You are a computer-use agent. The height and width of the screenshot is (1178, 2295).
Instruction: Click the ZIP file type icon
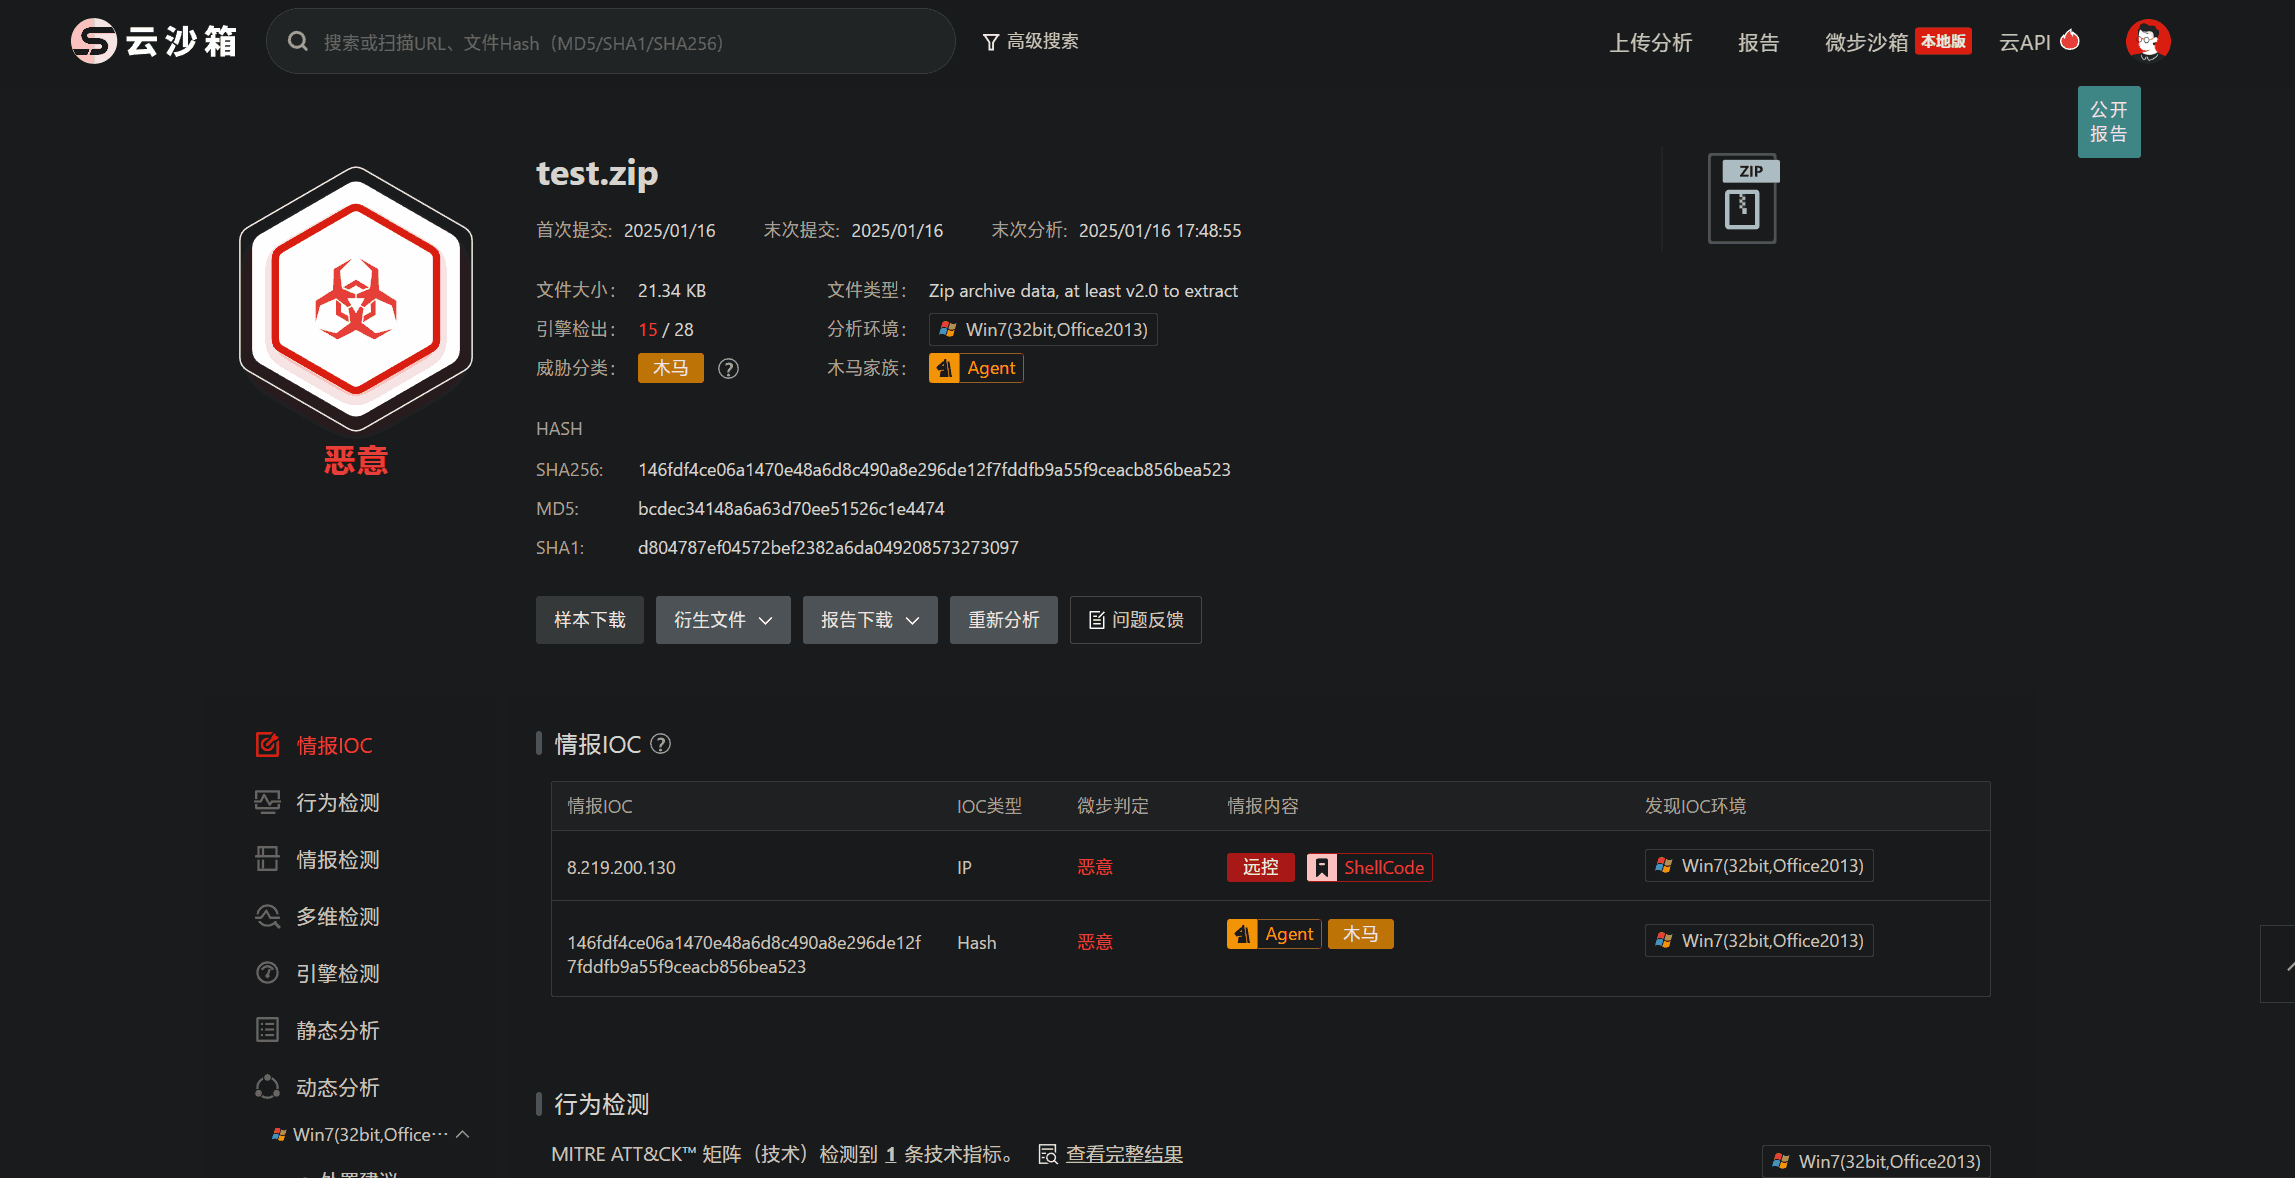click(x=1742, y=199)
